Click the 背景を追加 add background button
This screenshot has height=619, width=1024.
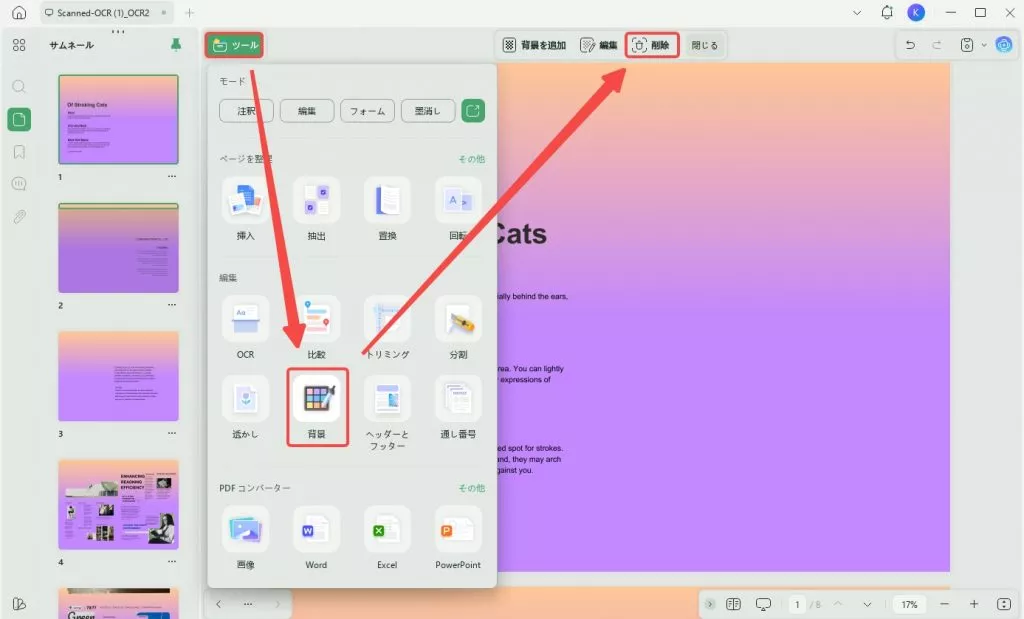[x=535, y=45]
